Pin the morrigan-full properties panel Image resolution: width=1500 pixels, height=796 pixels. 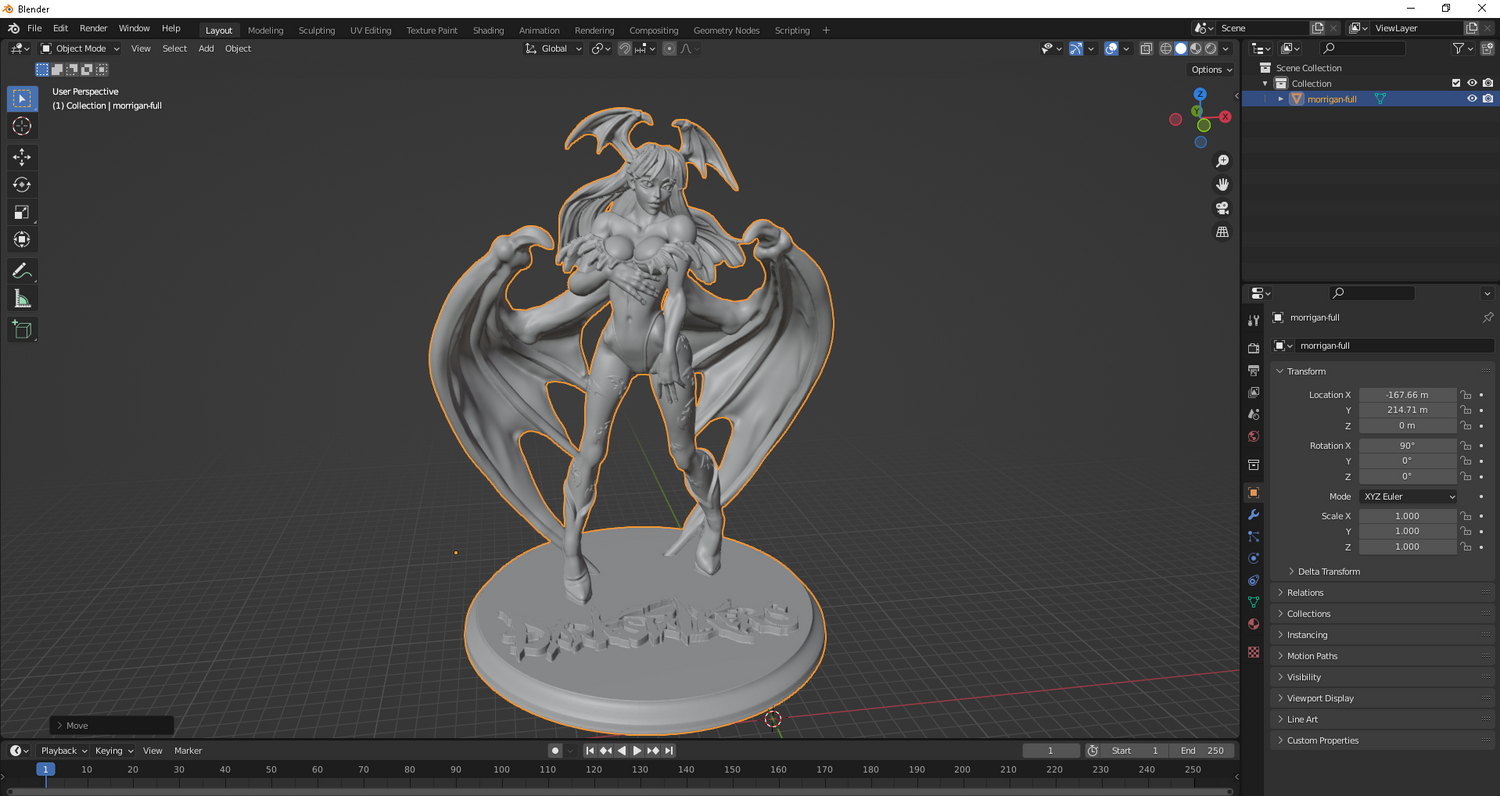click(1487, 317)
